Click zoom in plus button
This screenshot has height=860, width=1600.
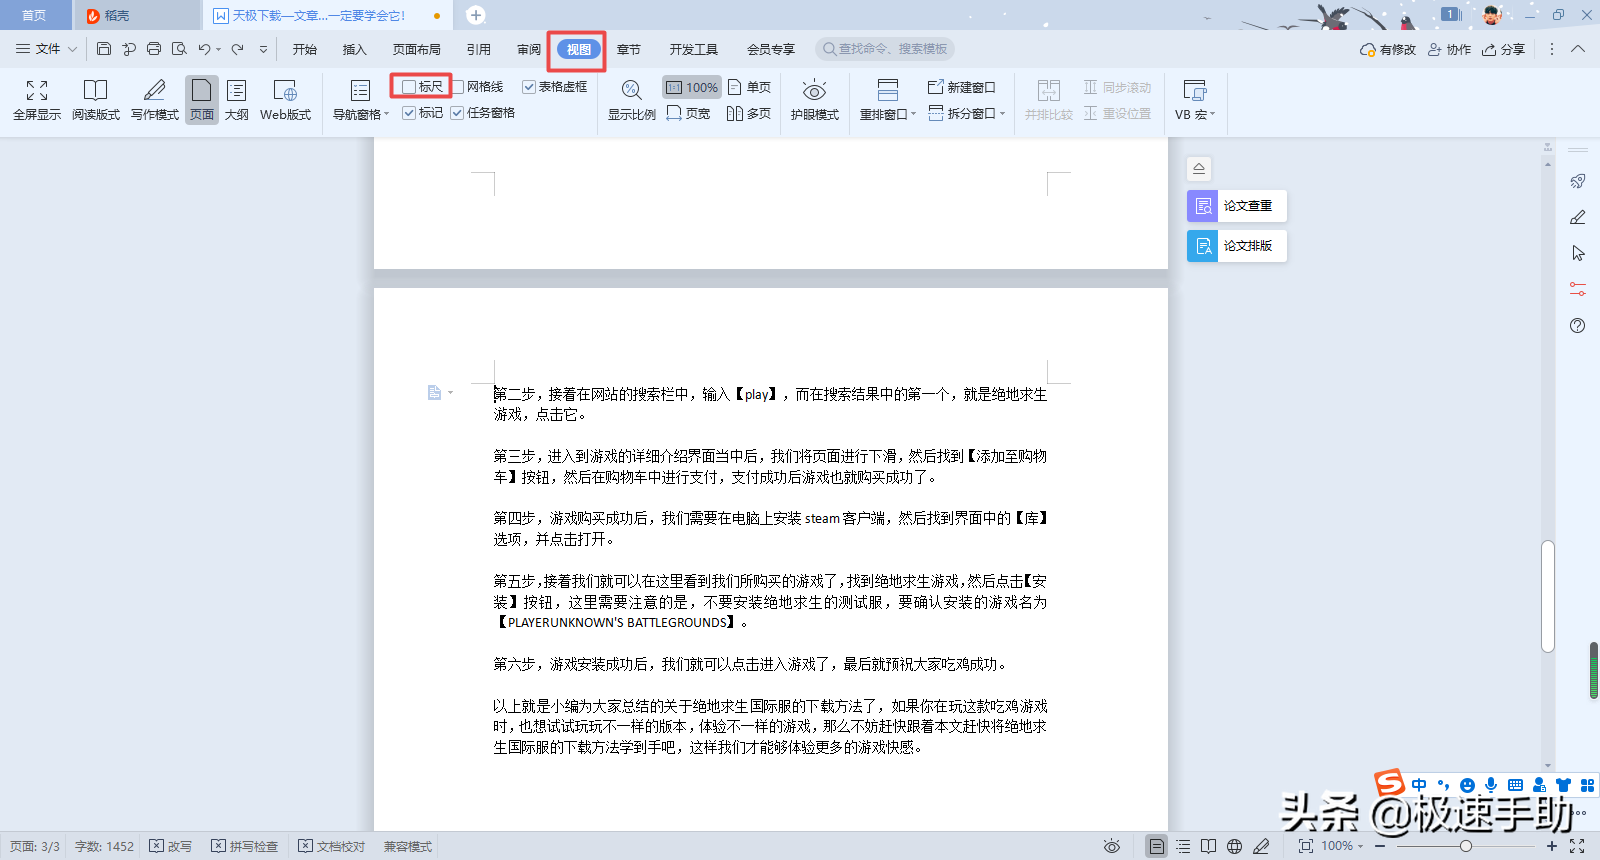point(1552,846)
